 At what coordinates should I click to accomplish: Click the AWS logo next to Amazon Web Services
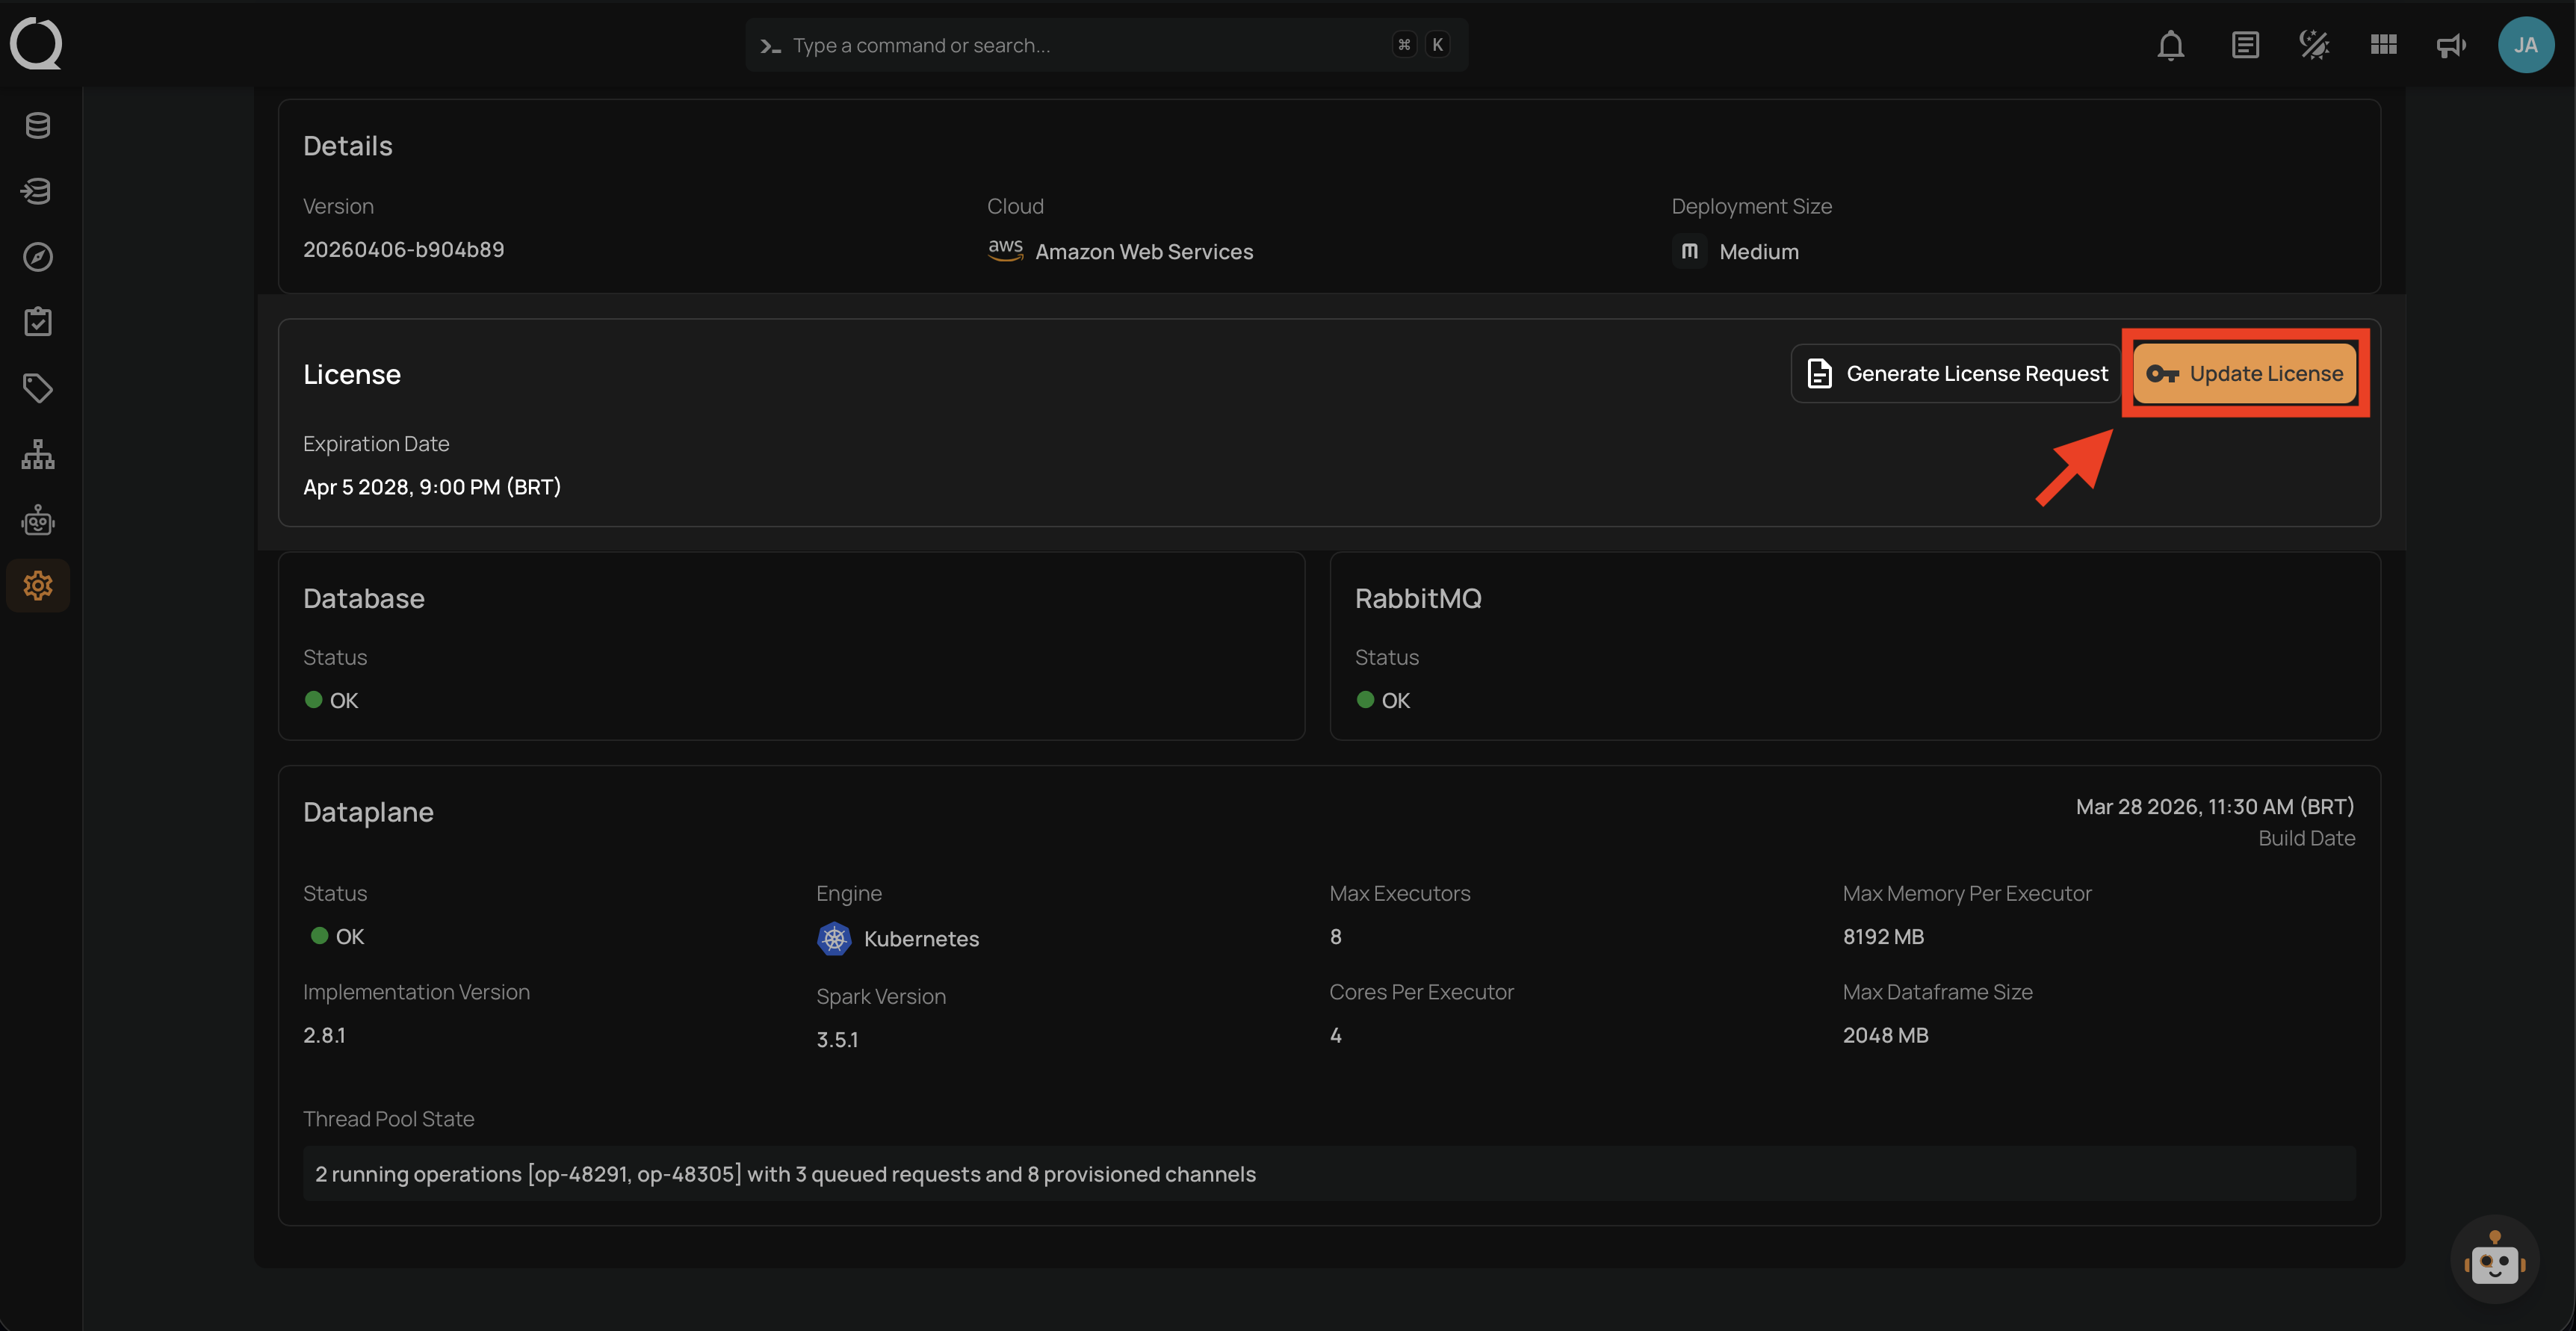(x=1005, y=250)
